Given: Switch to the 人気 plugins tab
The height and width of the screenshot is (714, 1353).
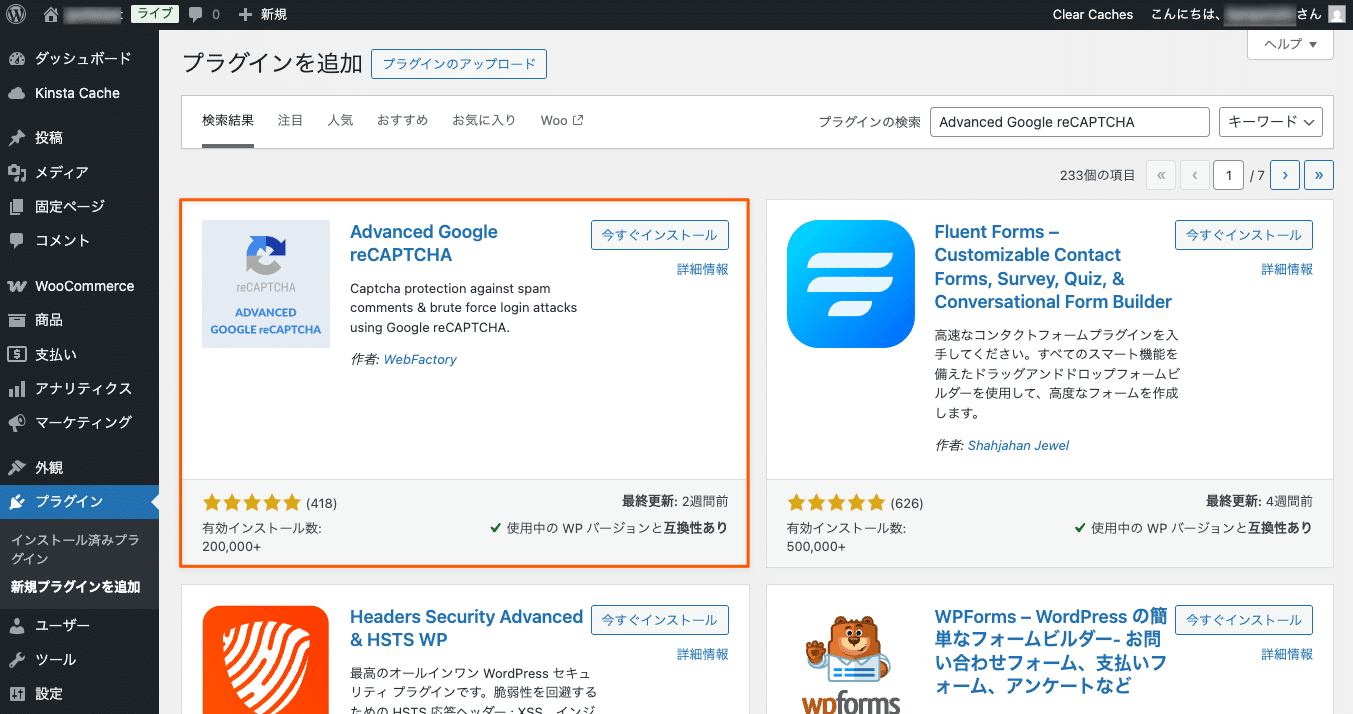Looking at the screenshot, I should point(340,120).
